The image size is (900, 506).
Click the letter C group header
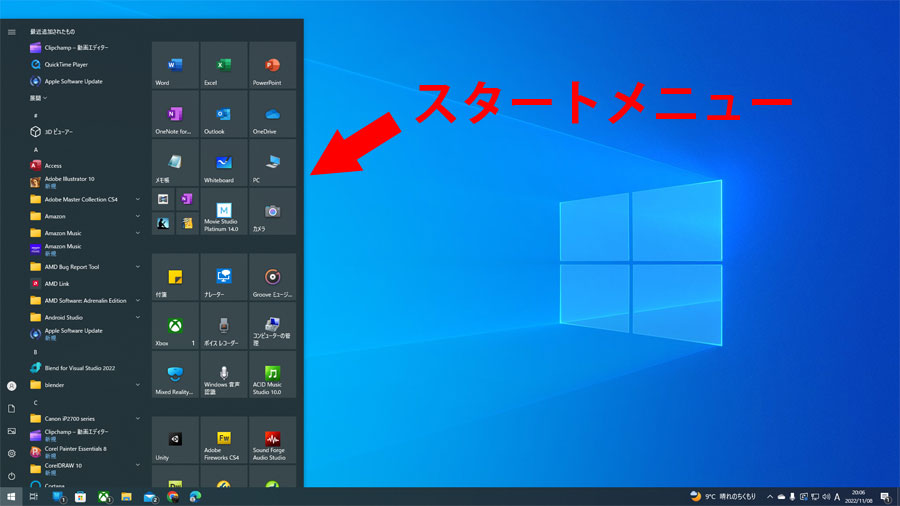(x=36, y=402)
